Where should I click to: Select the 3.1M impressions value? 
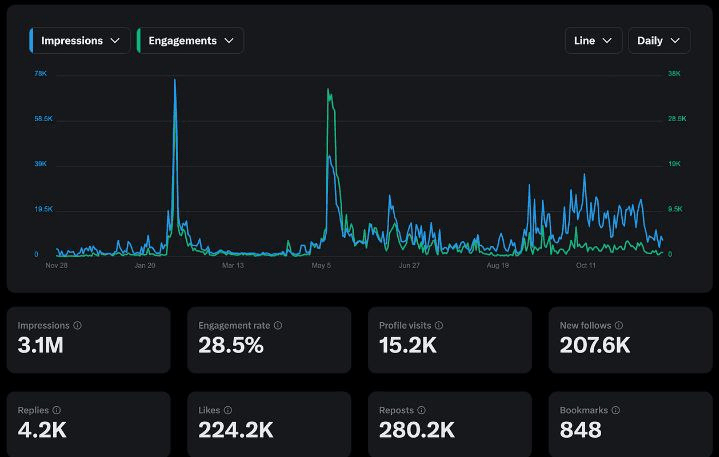tap(40, 346)
